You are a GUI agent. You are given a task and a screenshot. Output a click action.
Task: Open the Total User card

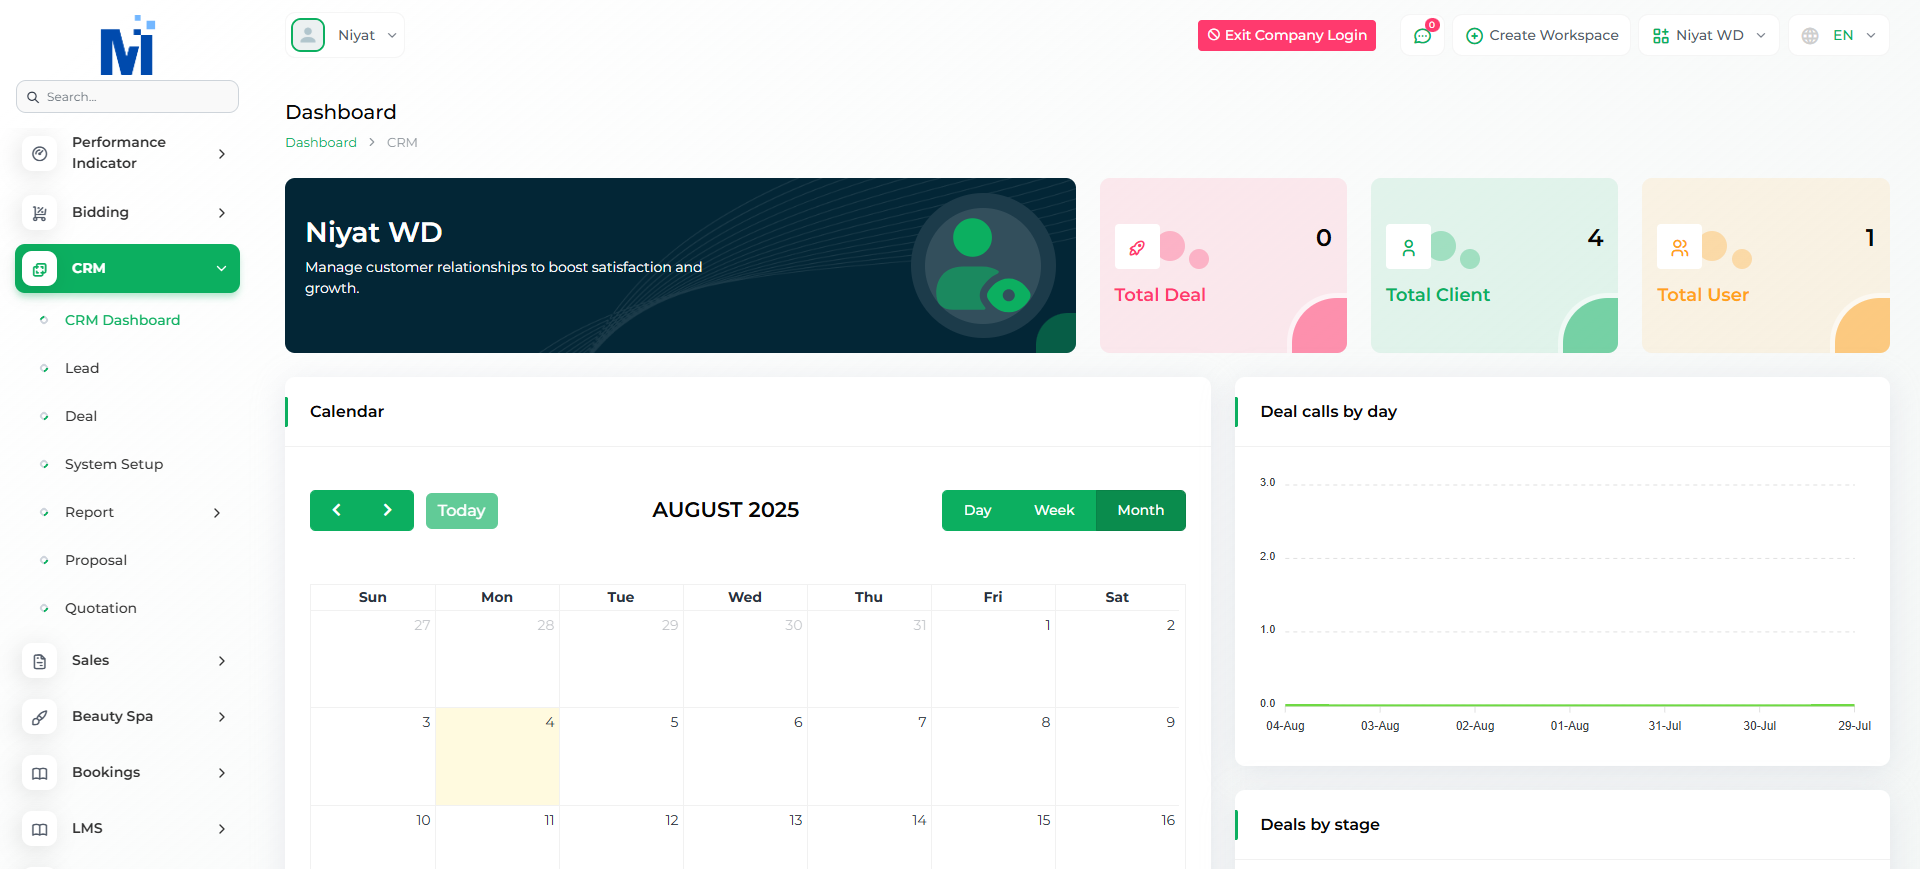coord(1765,265)
